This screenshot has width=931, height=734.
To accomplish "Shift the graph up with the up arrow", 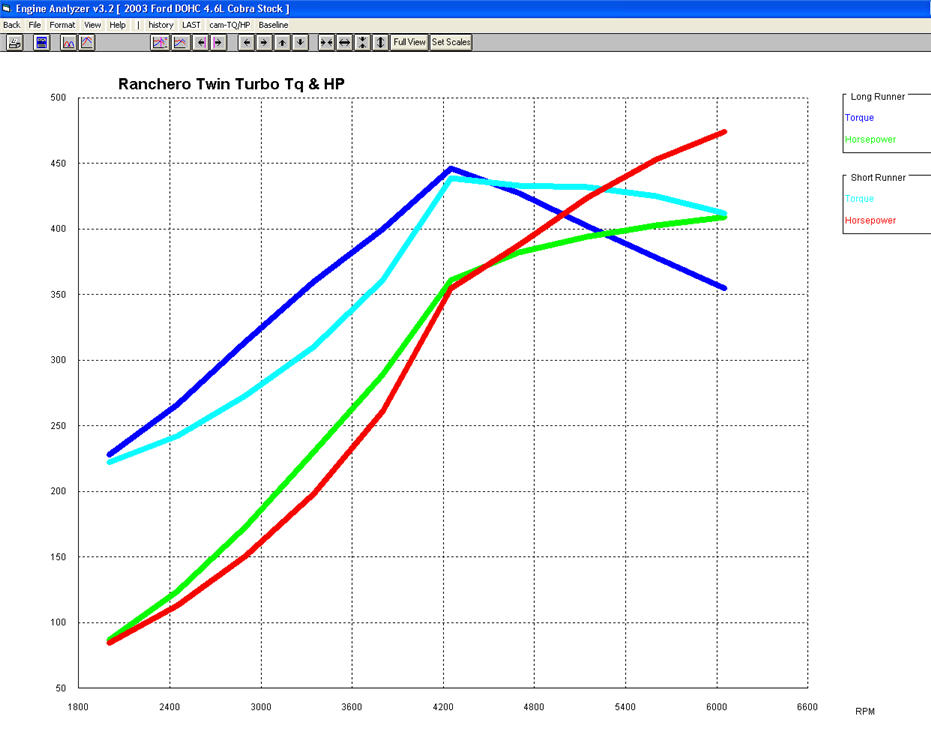I will [283, 43].
